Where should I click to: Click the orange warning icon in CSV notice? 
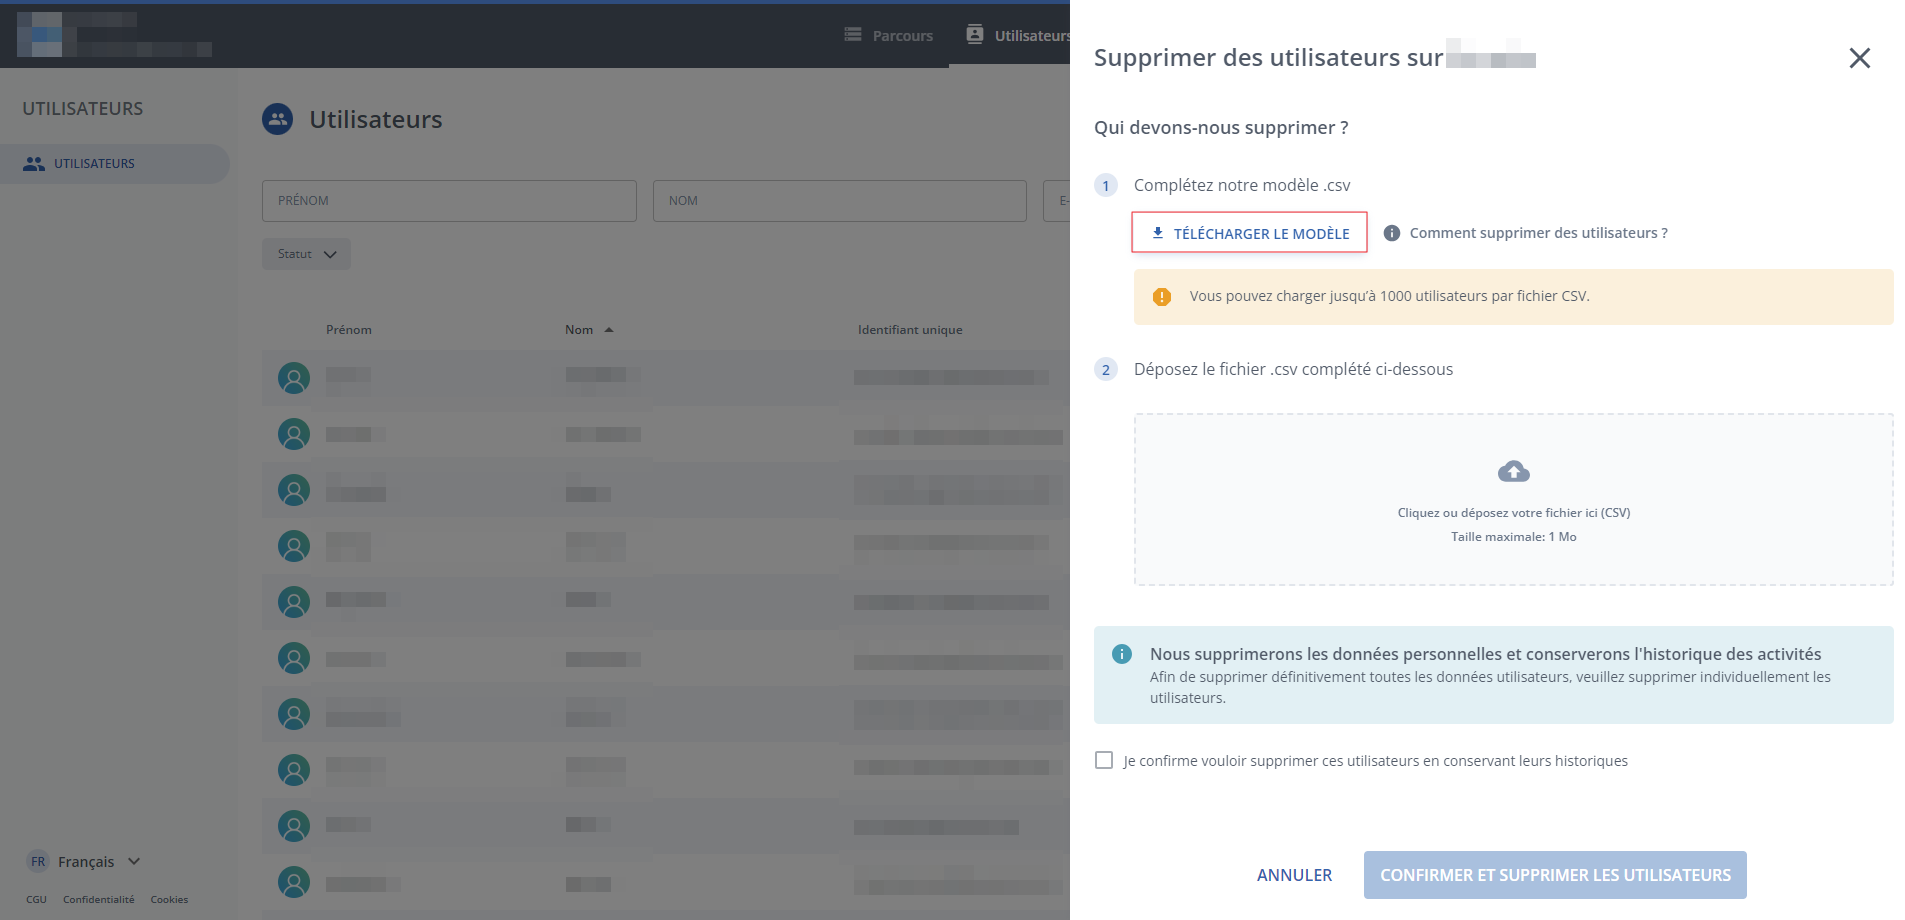coord(1161,297)
